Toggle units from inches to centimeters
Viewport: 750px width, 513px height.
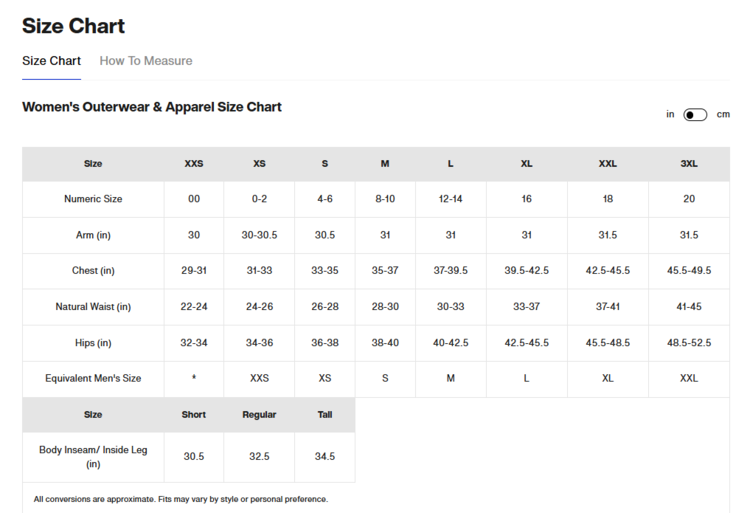click(695, 115)
